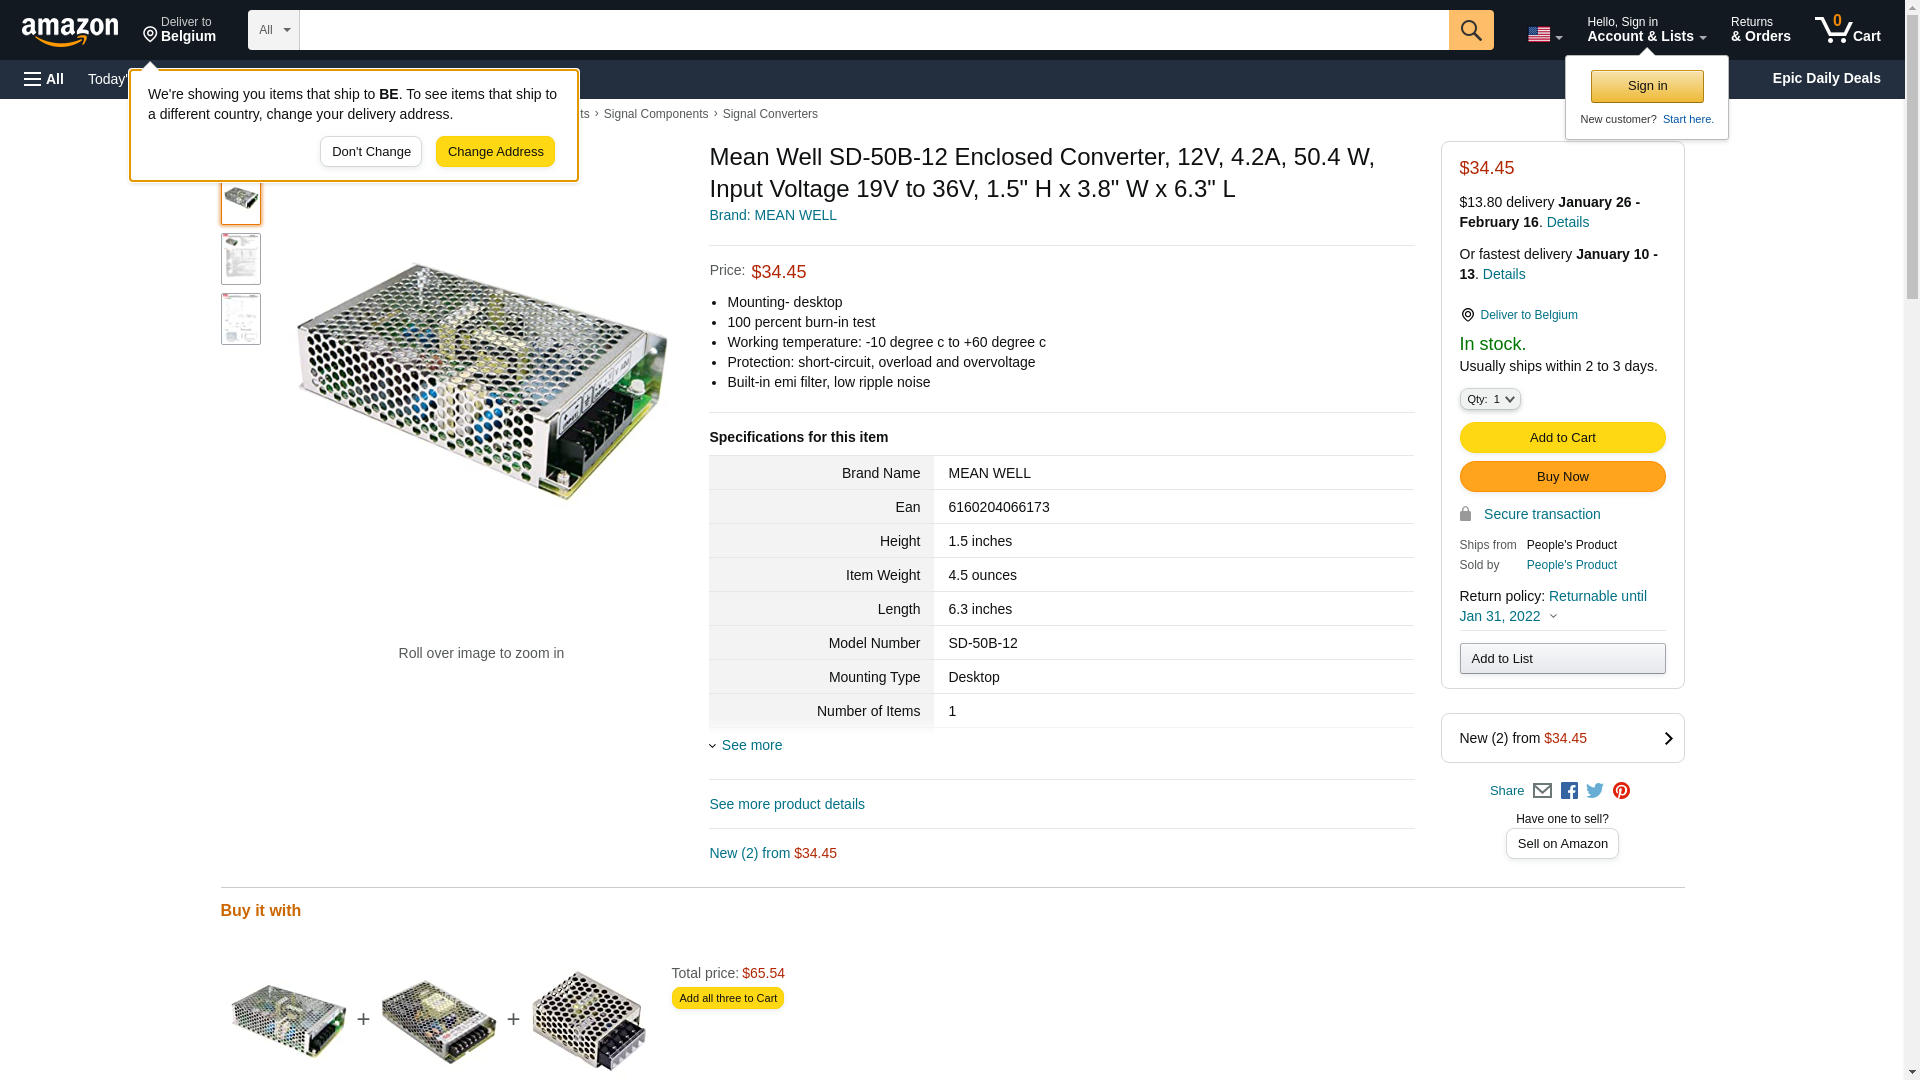This screenshot has width=1920, height=1080.
Task: Share product via email icon
Action: tap(1542, 791)
